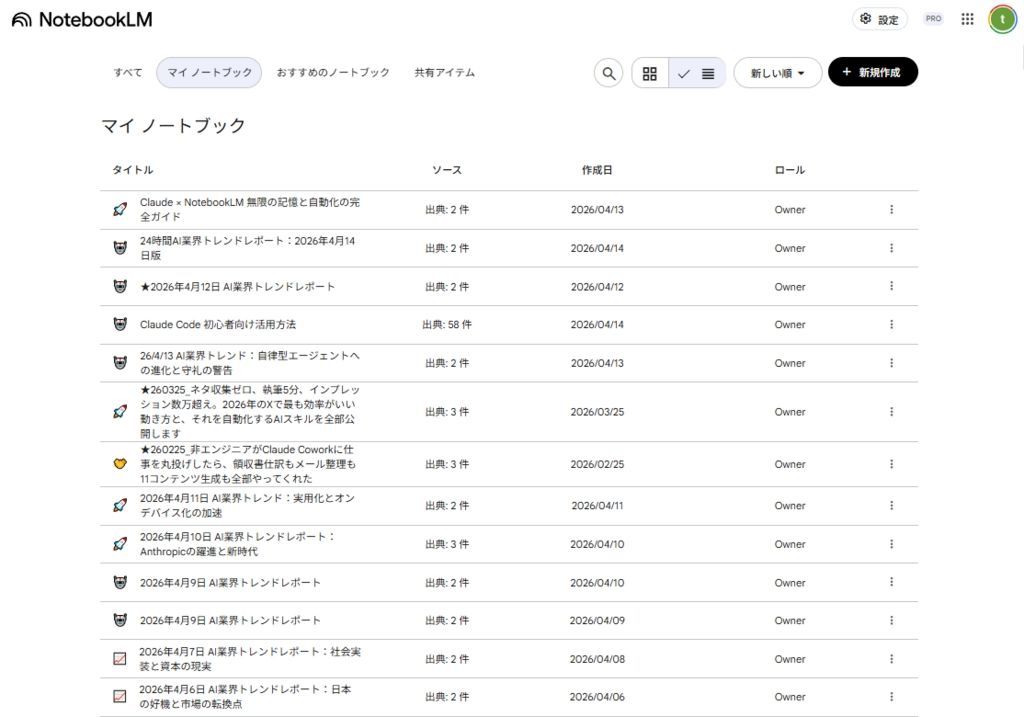Open Claude × NotebookLM 無限の記憶 notebook
The width and height of the screenshot is (1024, 717).
249,210
